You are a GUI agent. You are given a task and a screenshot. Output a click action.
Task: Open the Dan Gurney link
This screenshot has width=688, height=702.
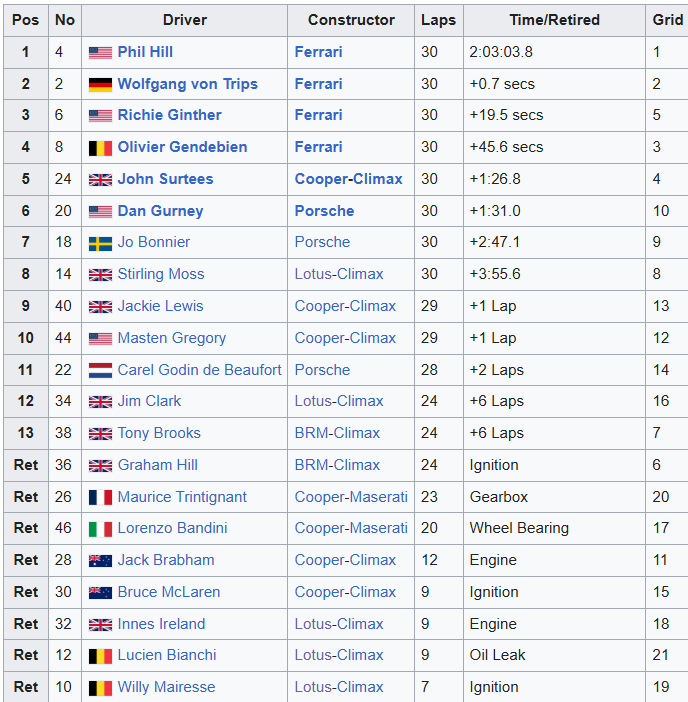pos(160,211)
